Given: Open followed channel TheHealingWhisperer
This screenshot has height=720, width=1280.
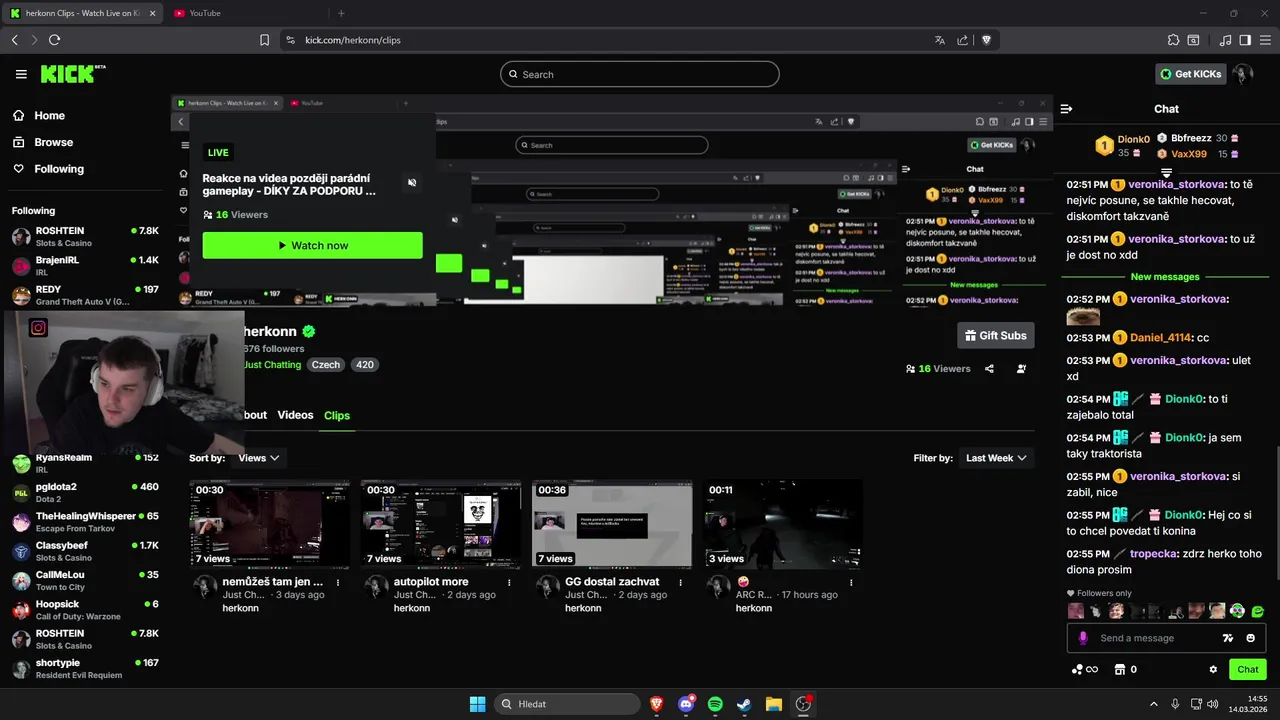Looking at the screenshot, I should [x=85, y=522].
